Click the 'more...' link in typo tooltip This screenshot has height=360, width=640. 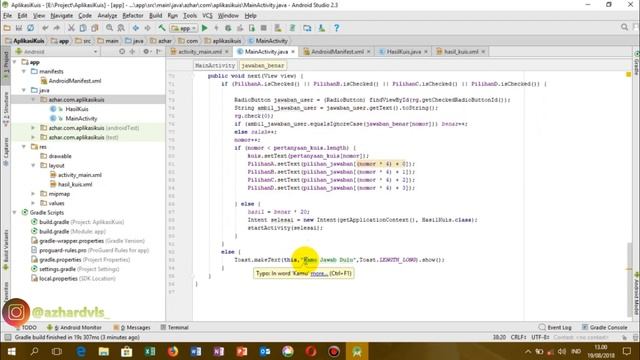[x=319, y=273]
